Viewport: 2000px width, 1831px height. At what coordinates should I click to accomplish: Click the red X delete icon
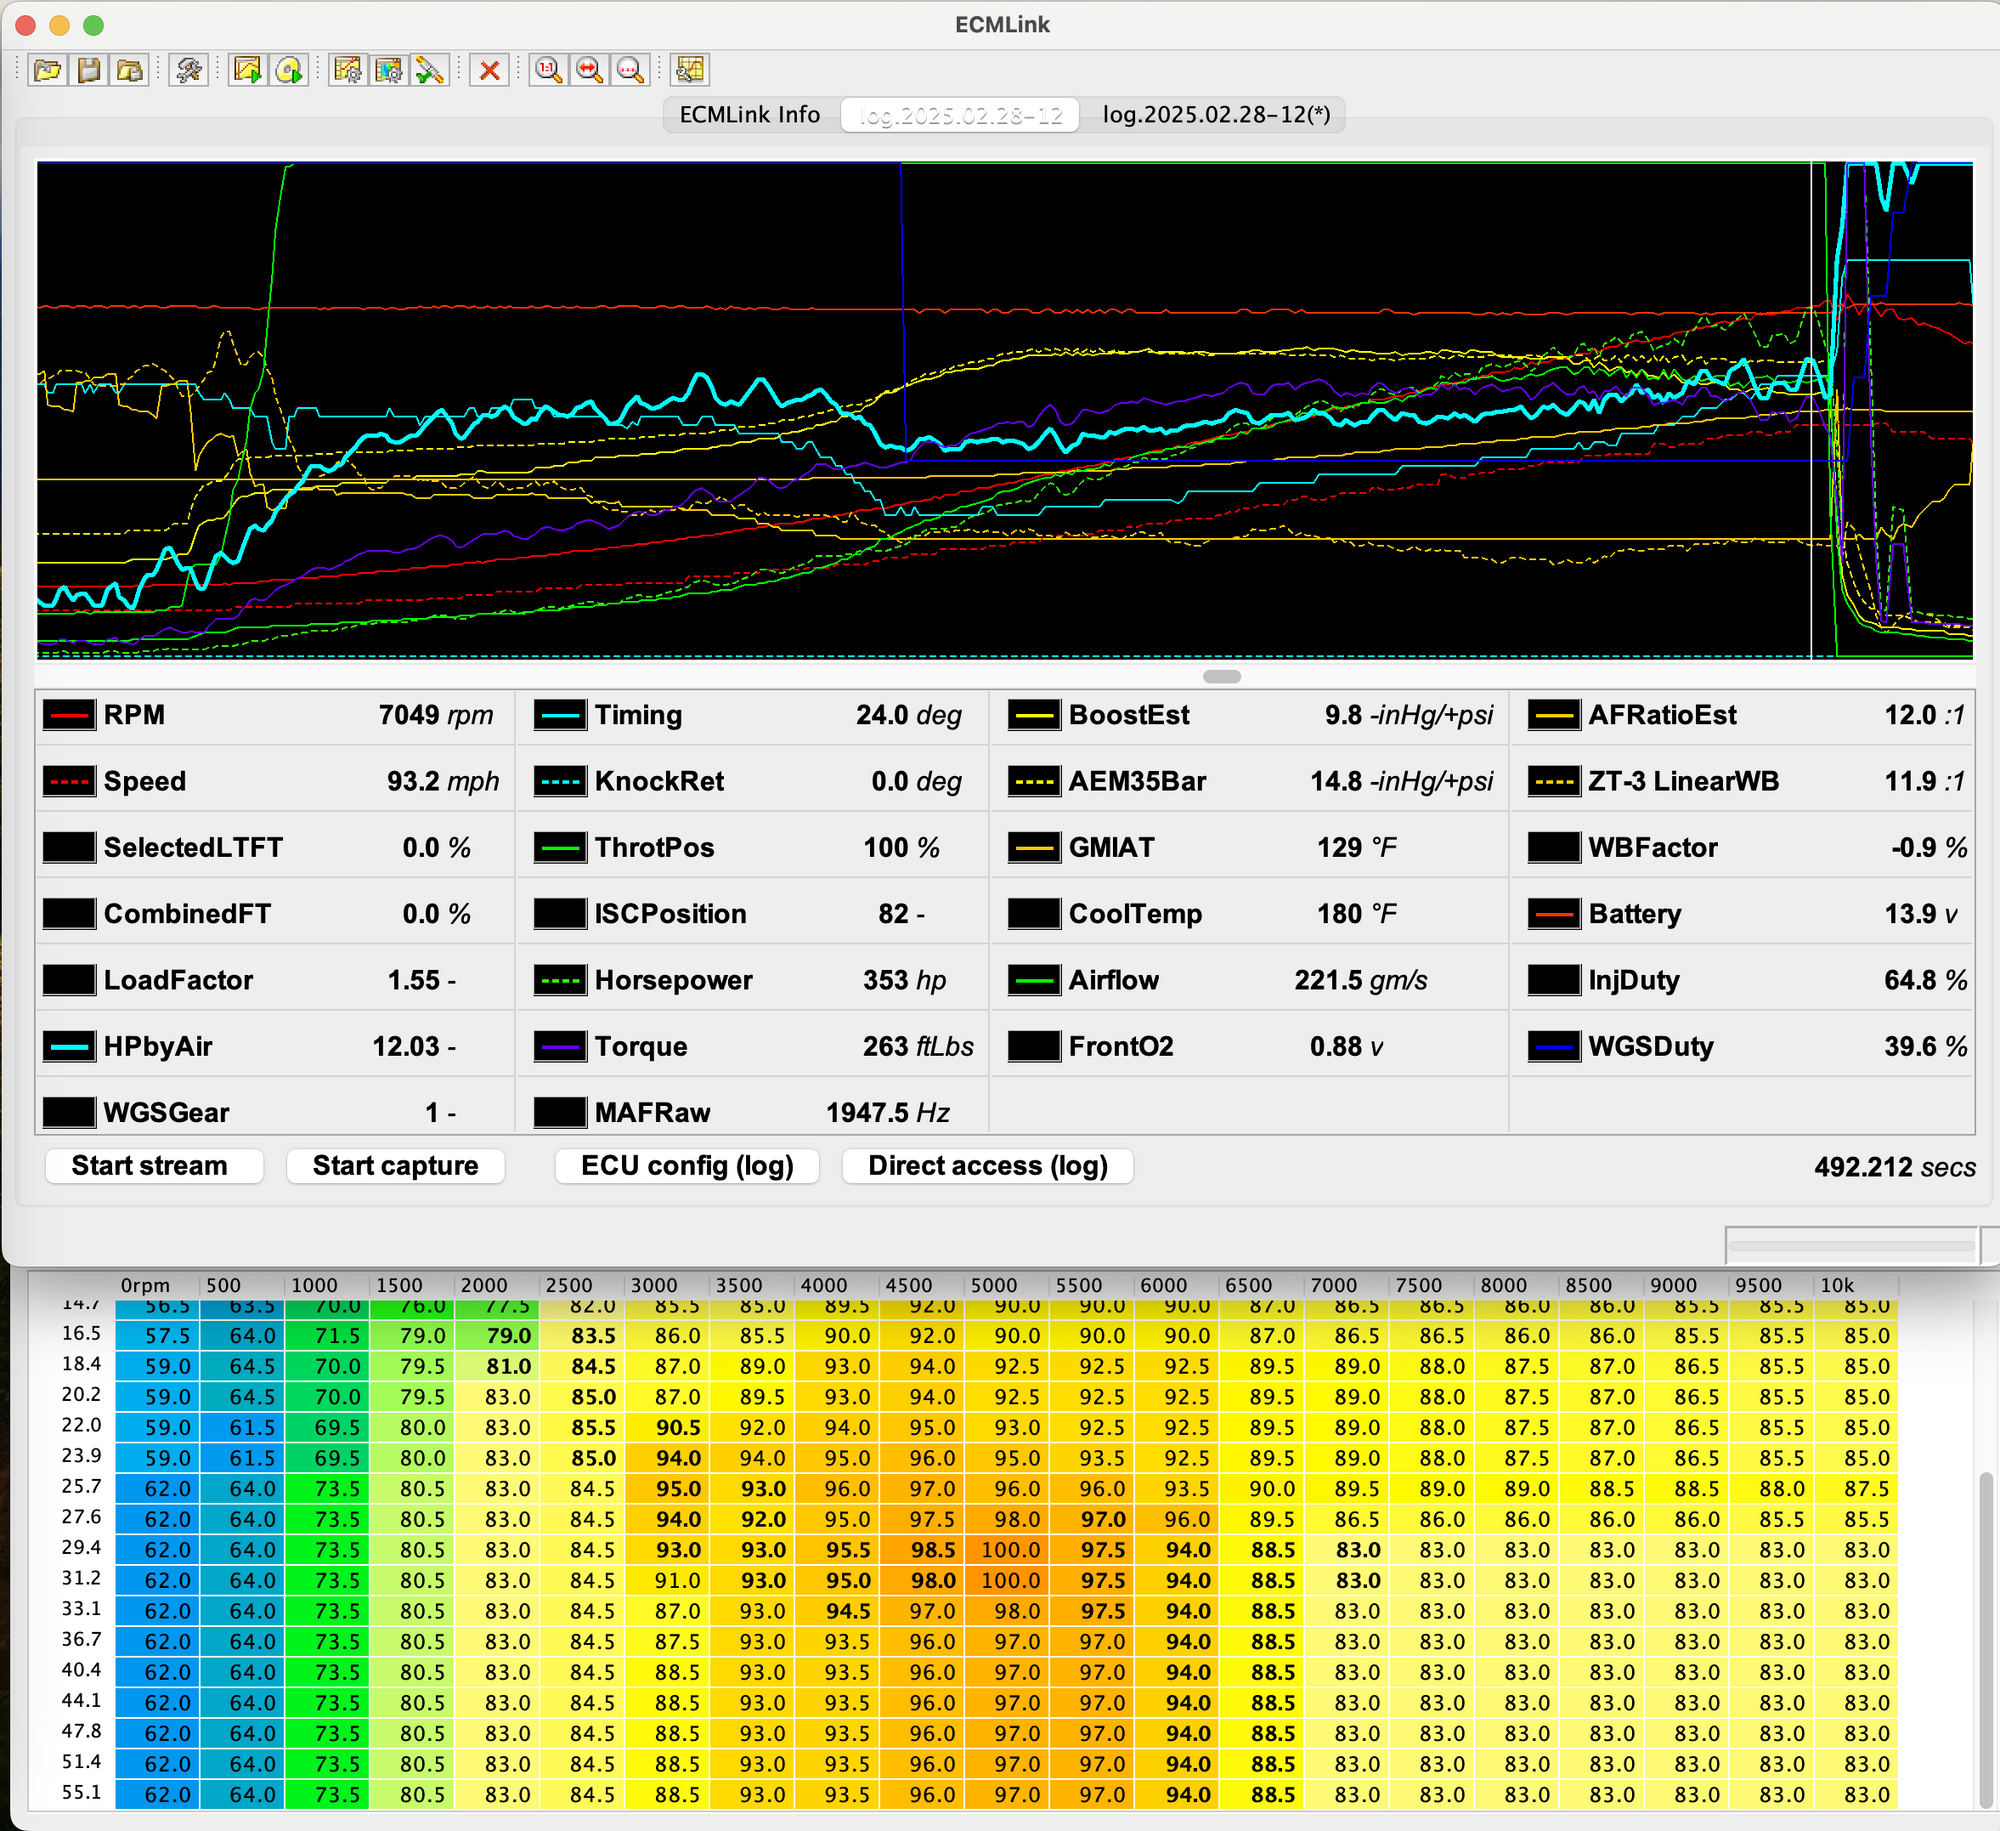(489, 70)
